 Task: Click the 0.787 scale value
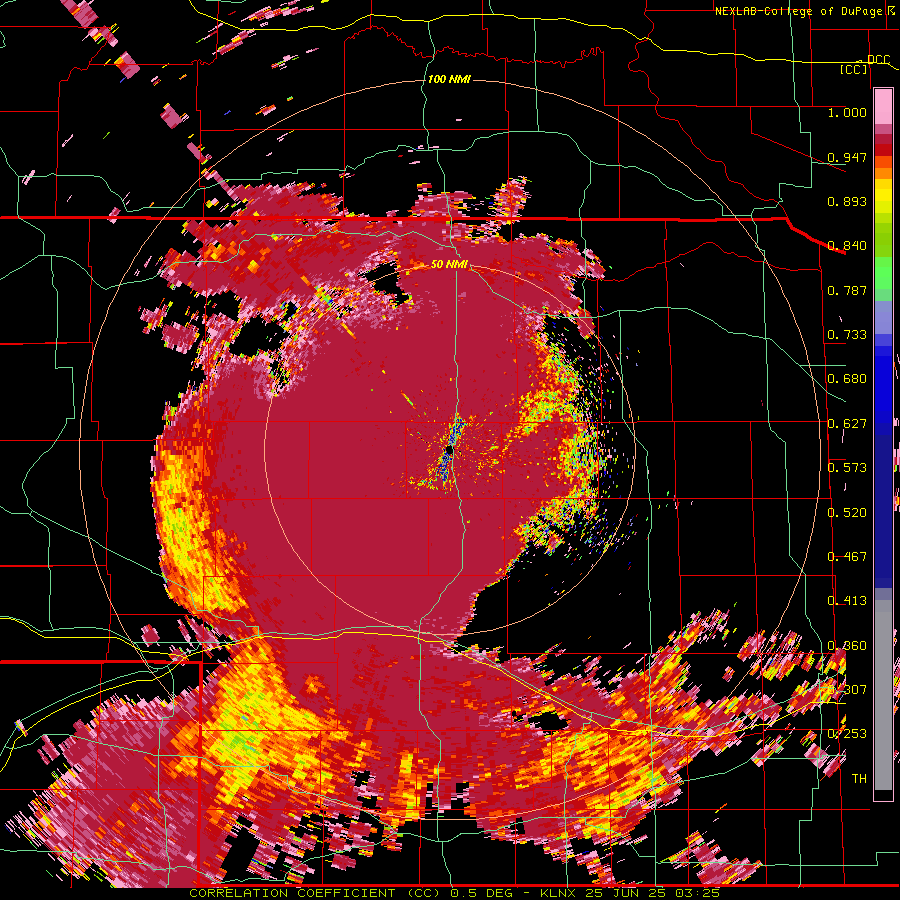click(847, 290)
